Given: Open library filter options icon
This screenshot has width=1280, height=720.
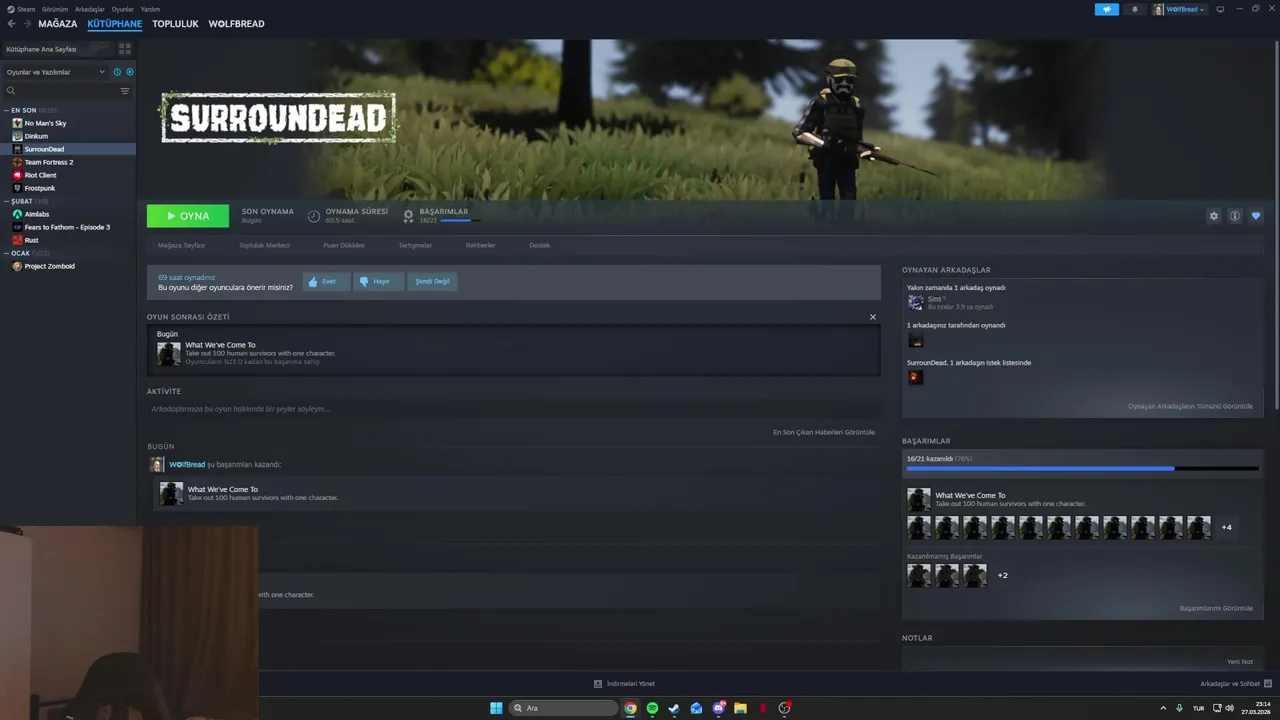Looking at the screenshot, I should pyautogui.click(x=125, y=91).
